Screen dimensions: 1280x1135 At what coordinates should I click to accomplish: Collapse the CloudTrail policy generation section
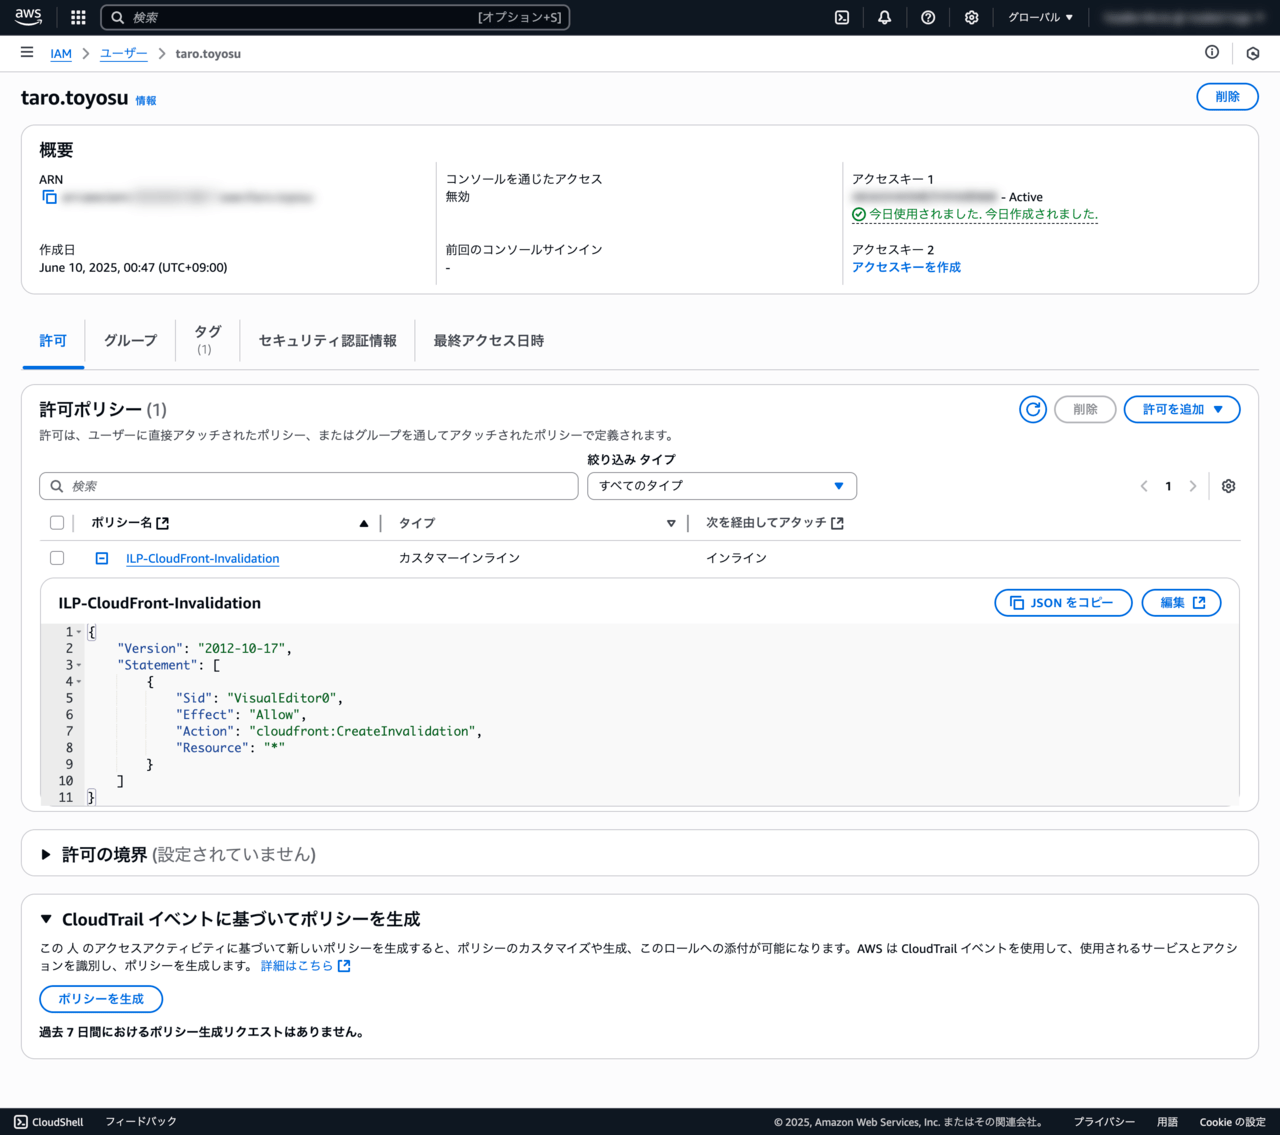[x=46, y=919]
